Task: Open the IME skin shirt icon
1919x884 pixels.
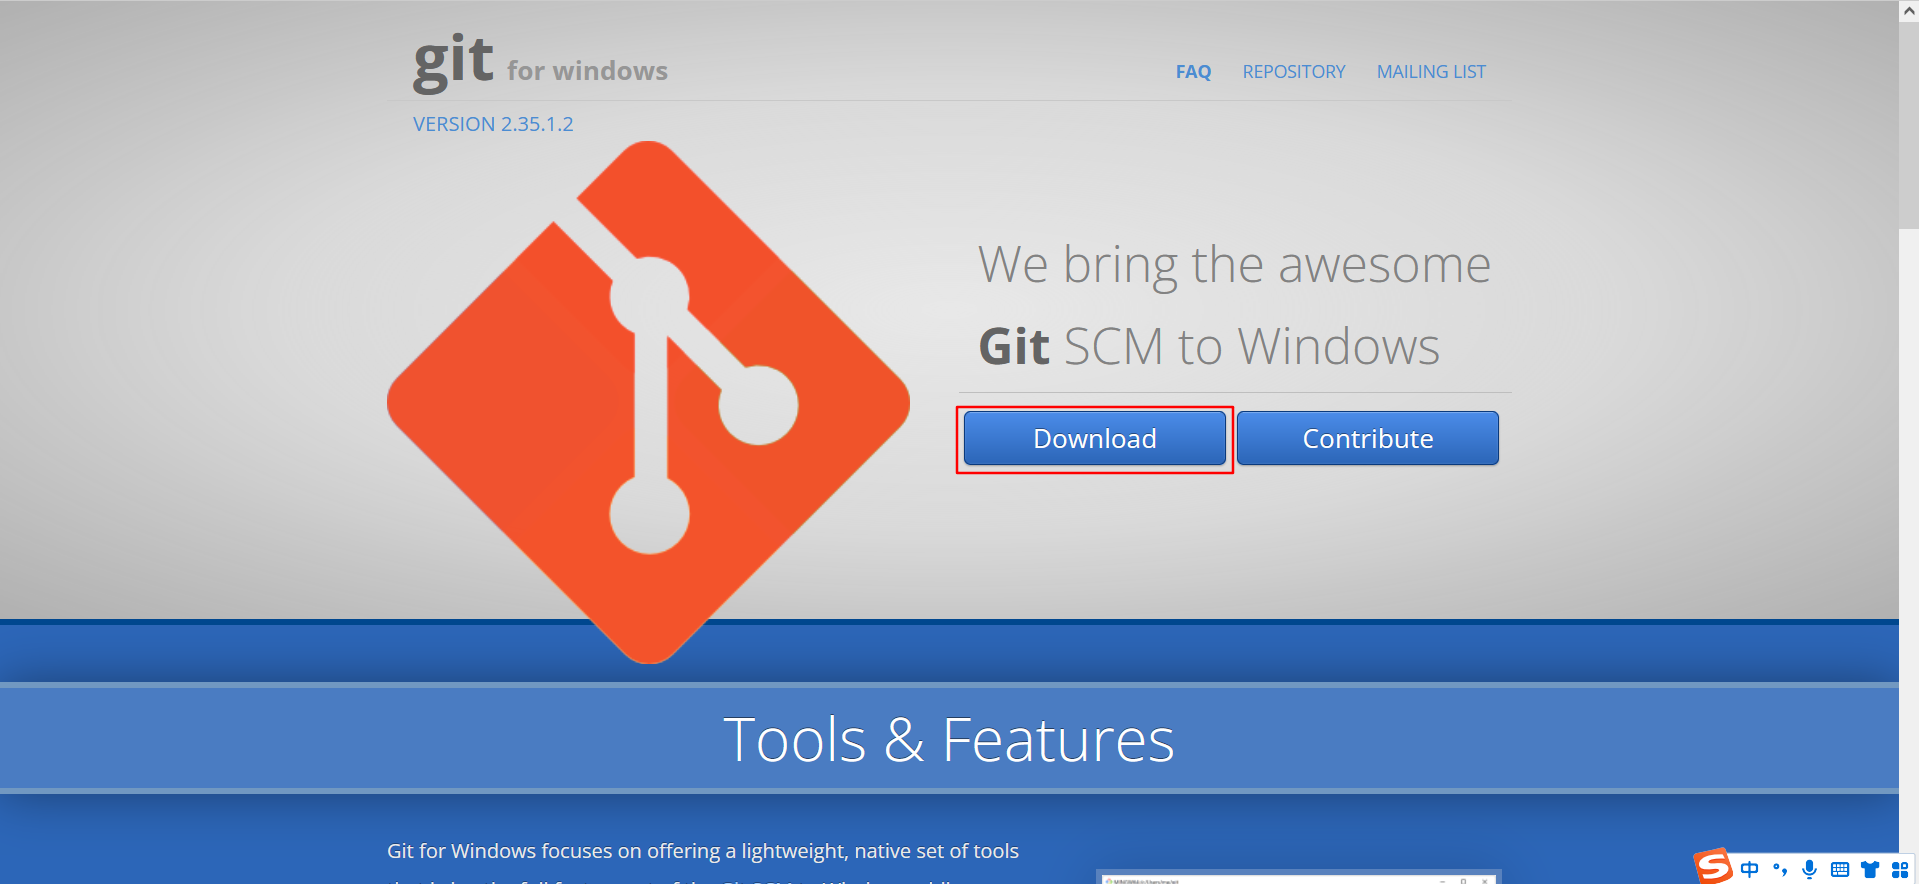Action: tap(1869, 869)
